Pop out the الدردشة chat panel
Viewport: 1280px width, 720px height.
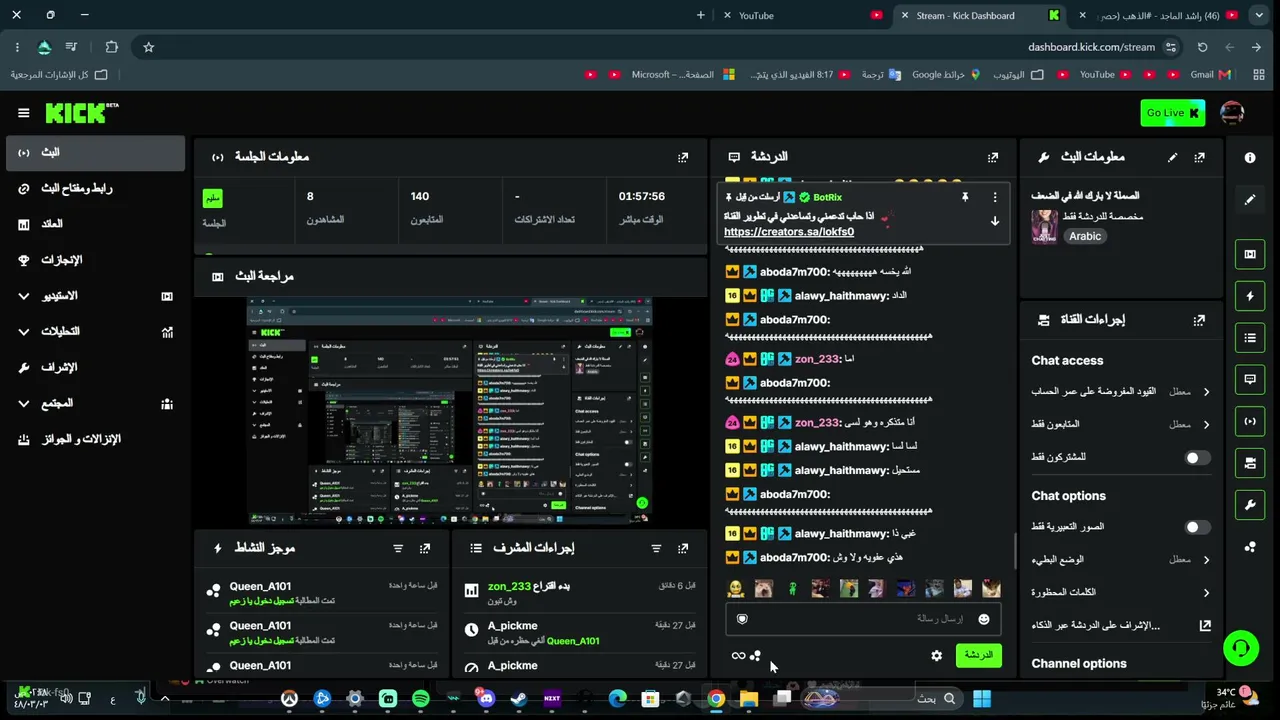point(993,157)
